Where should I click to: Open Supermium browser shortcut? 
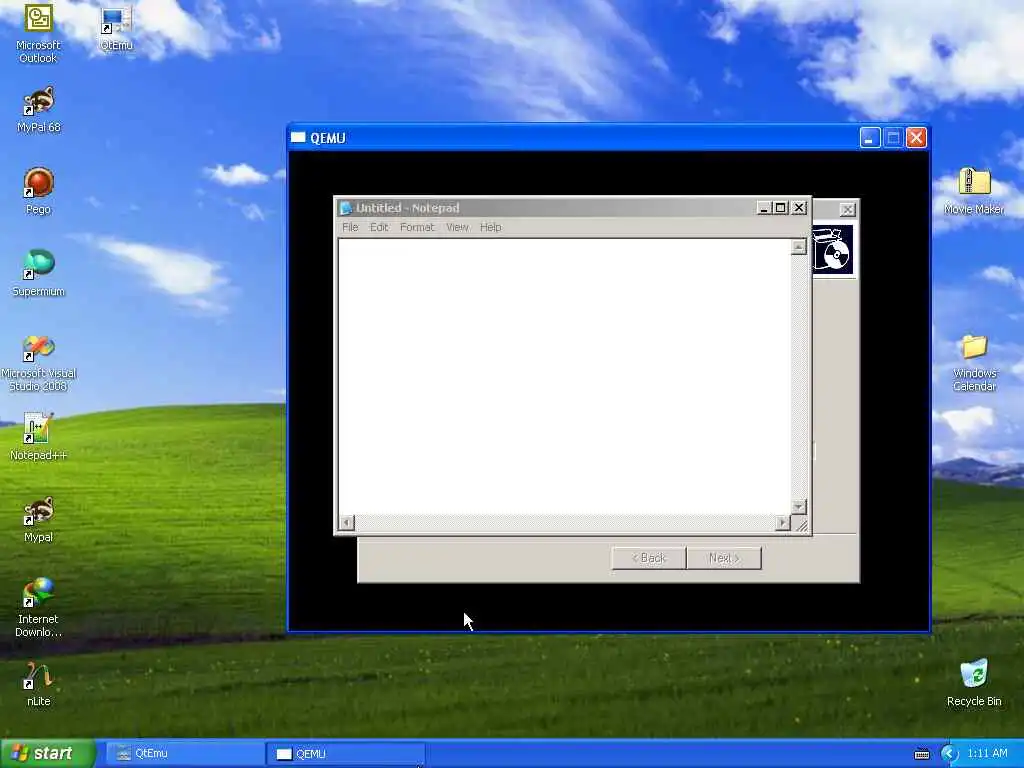click(39, 273)
